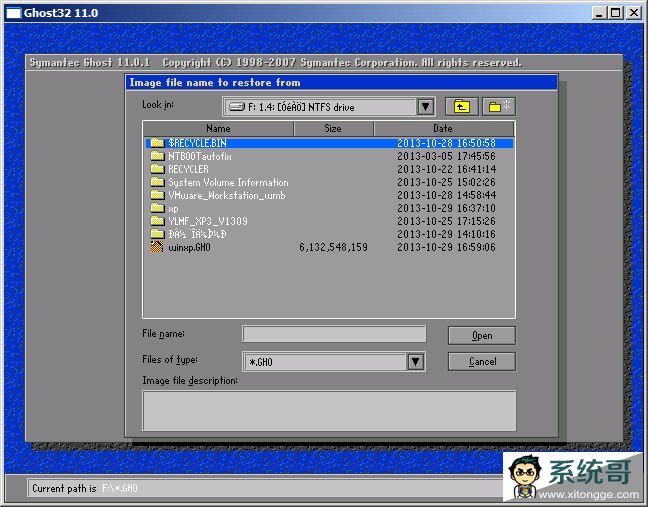
Task: Click date 2013-10-28 16:50:58
Action: [446, 143]
